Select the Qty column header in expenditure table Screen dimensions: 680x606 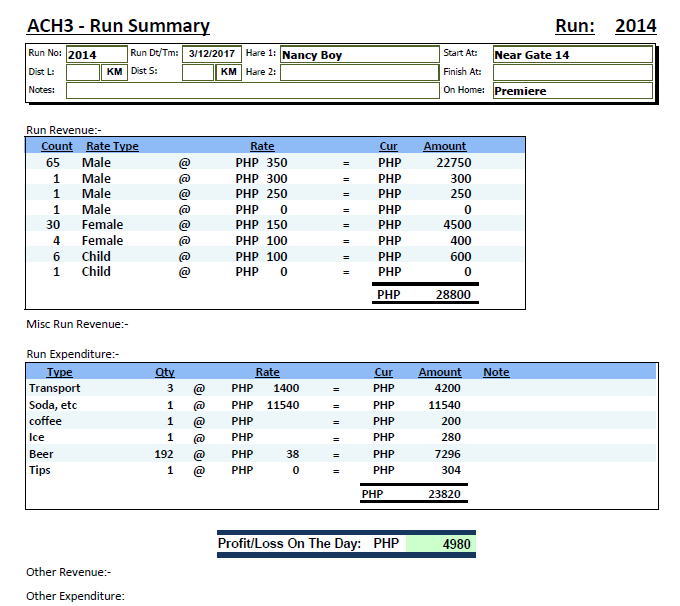click(x=165, y=372)
